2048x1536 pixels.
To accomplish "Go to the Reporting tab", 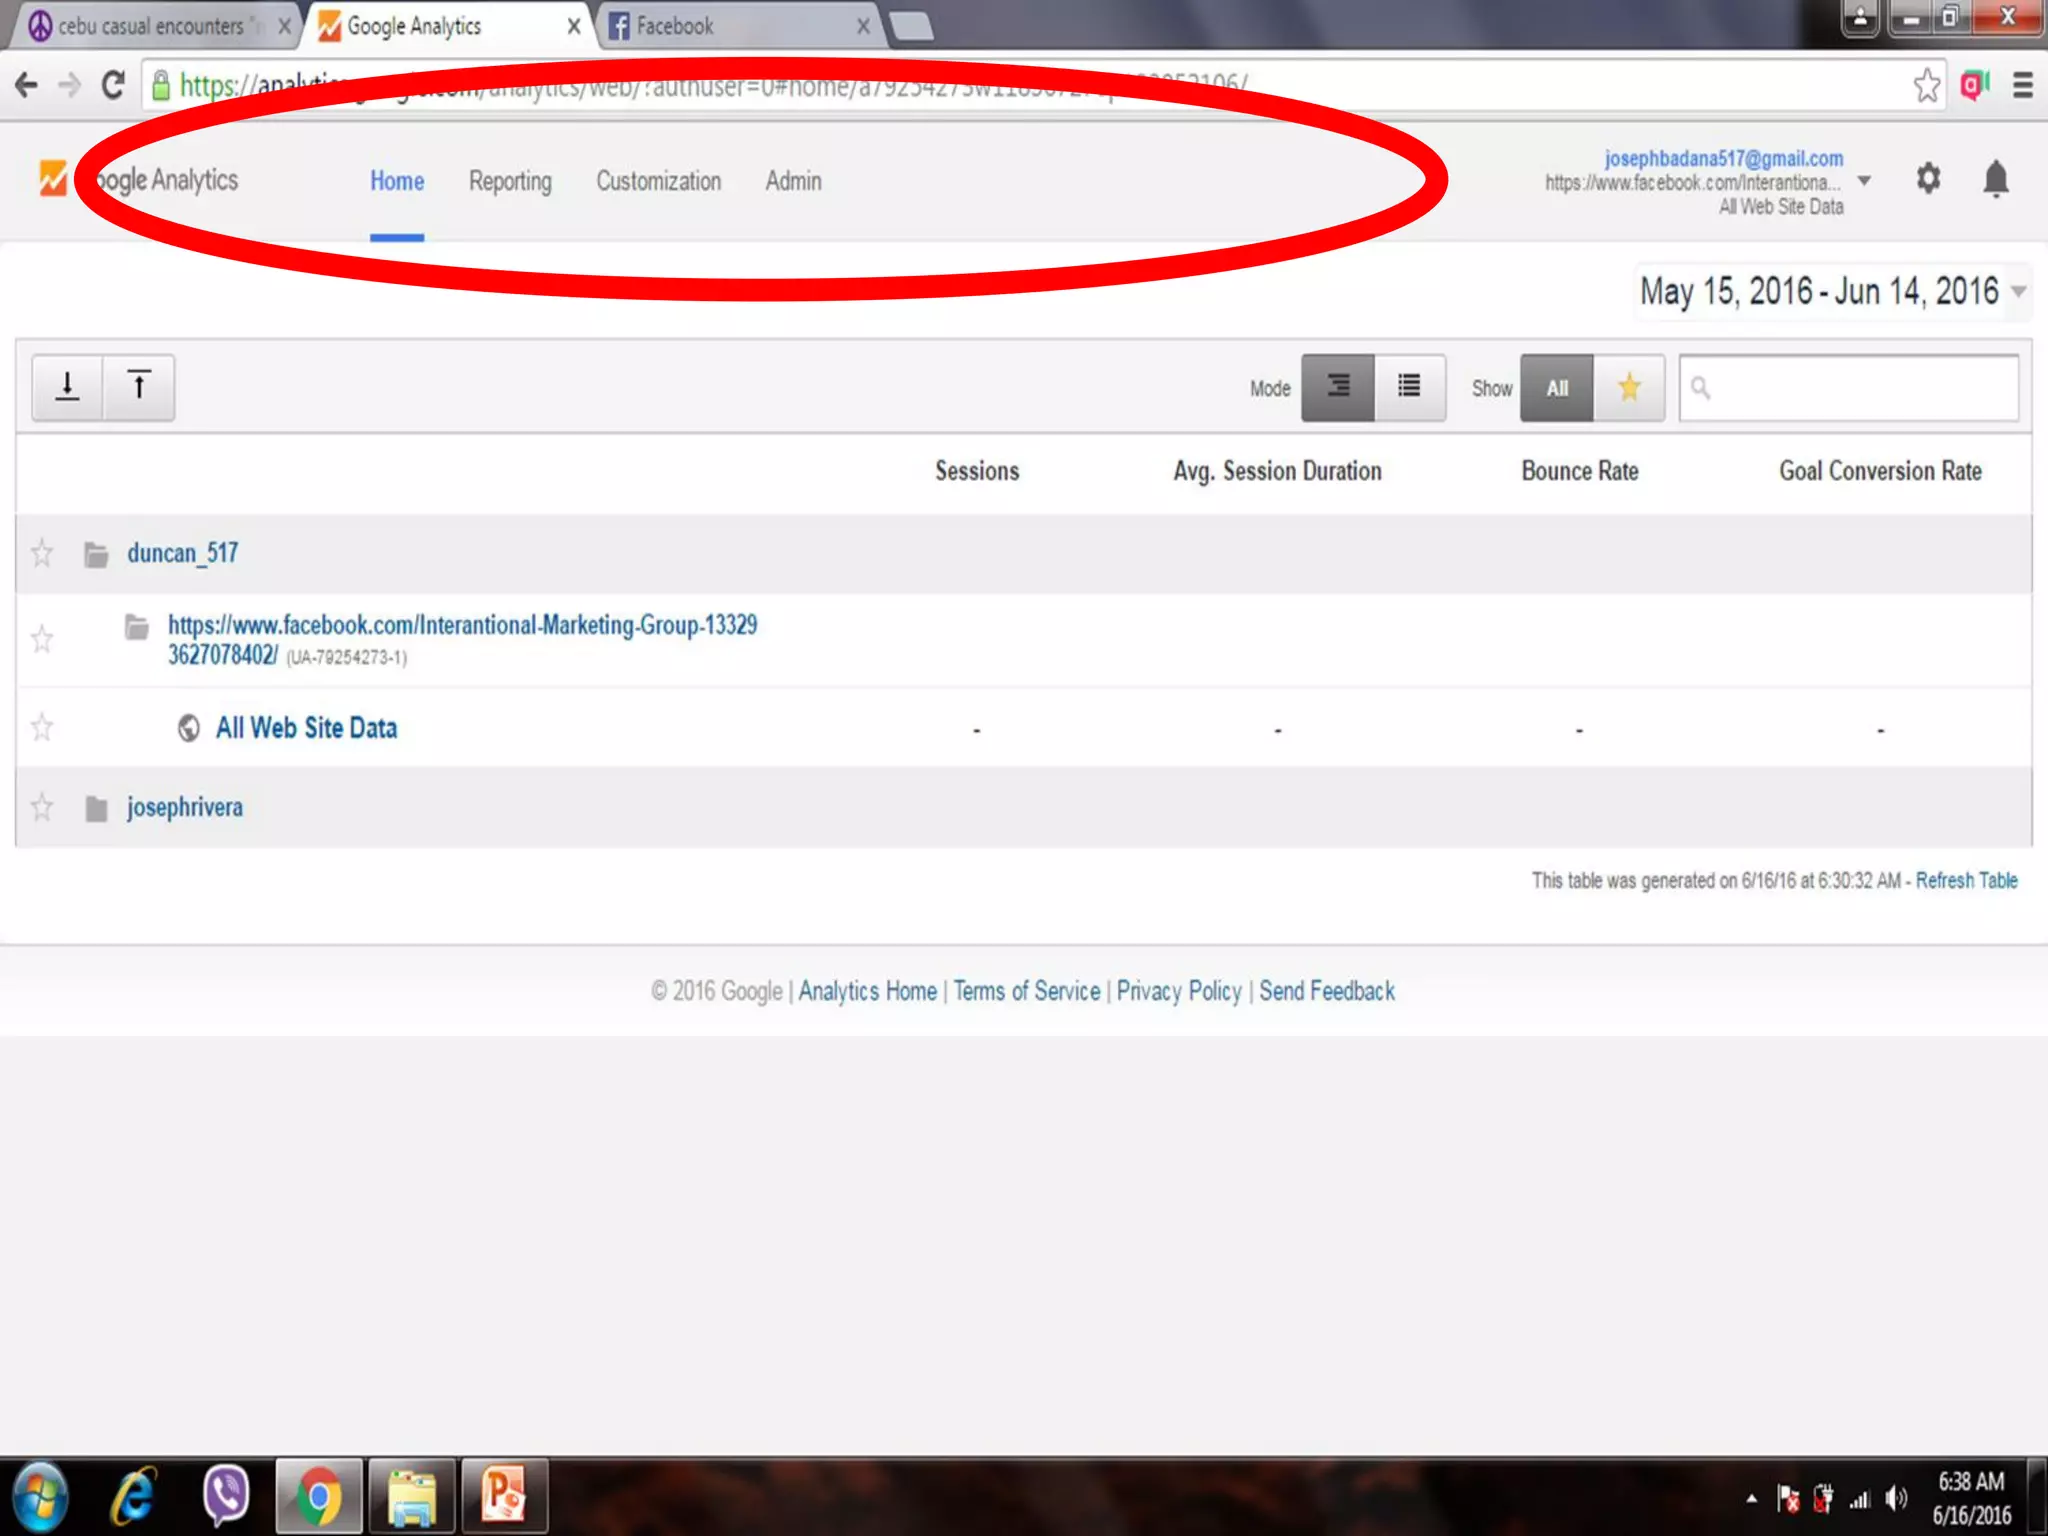I will 510,181.
